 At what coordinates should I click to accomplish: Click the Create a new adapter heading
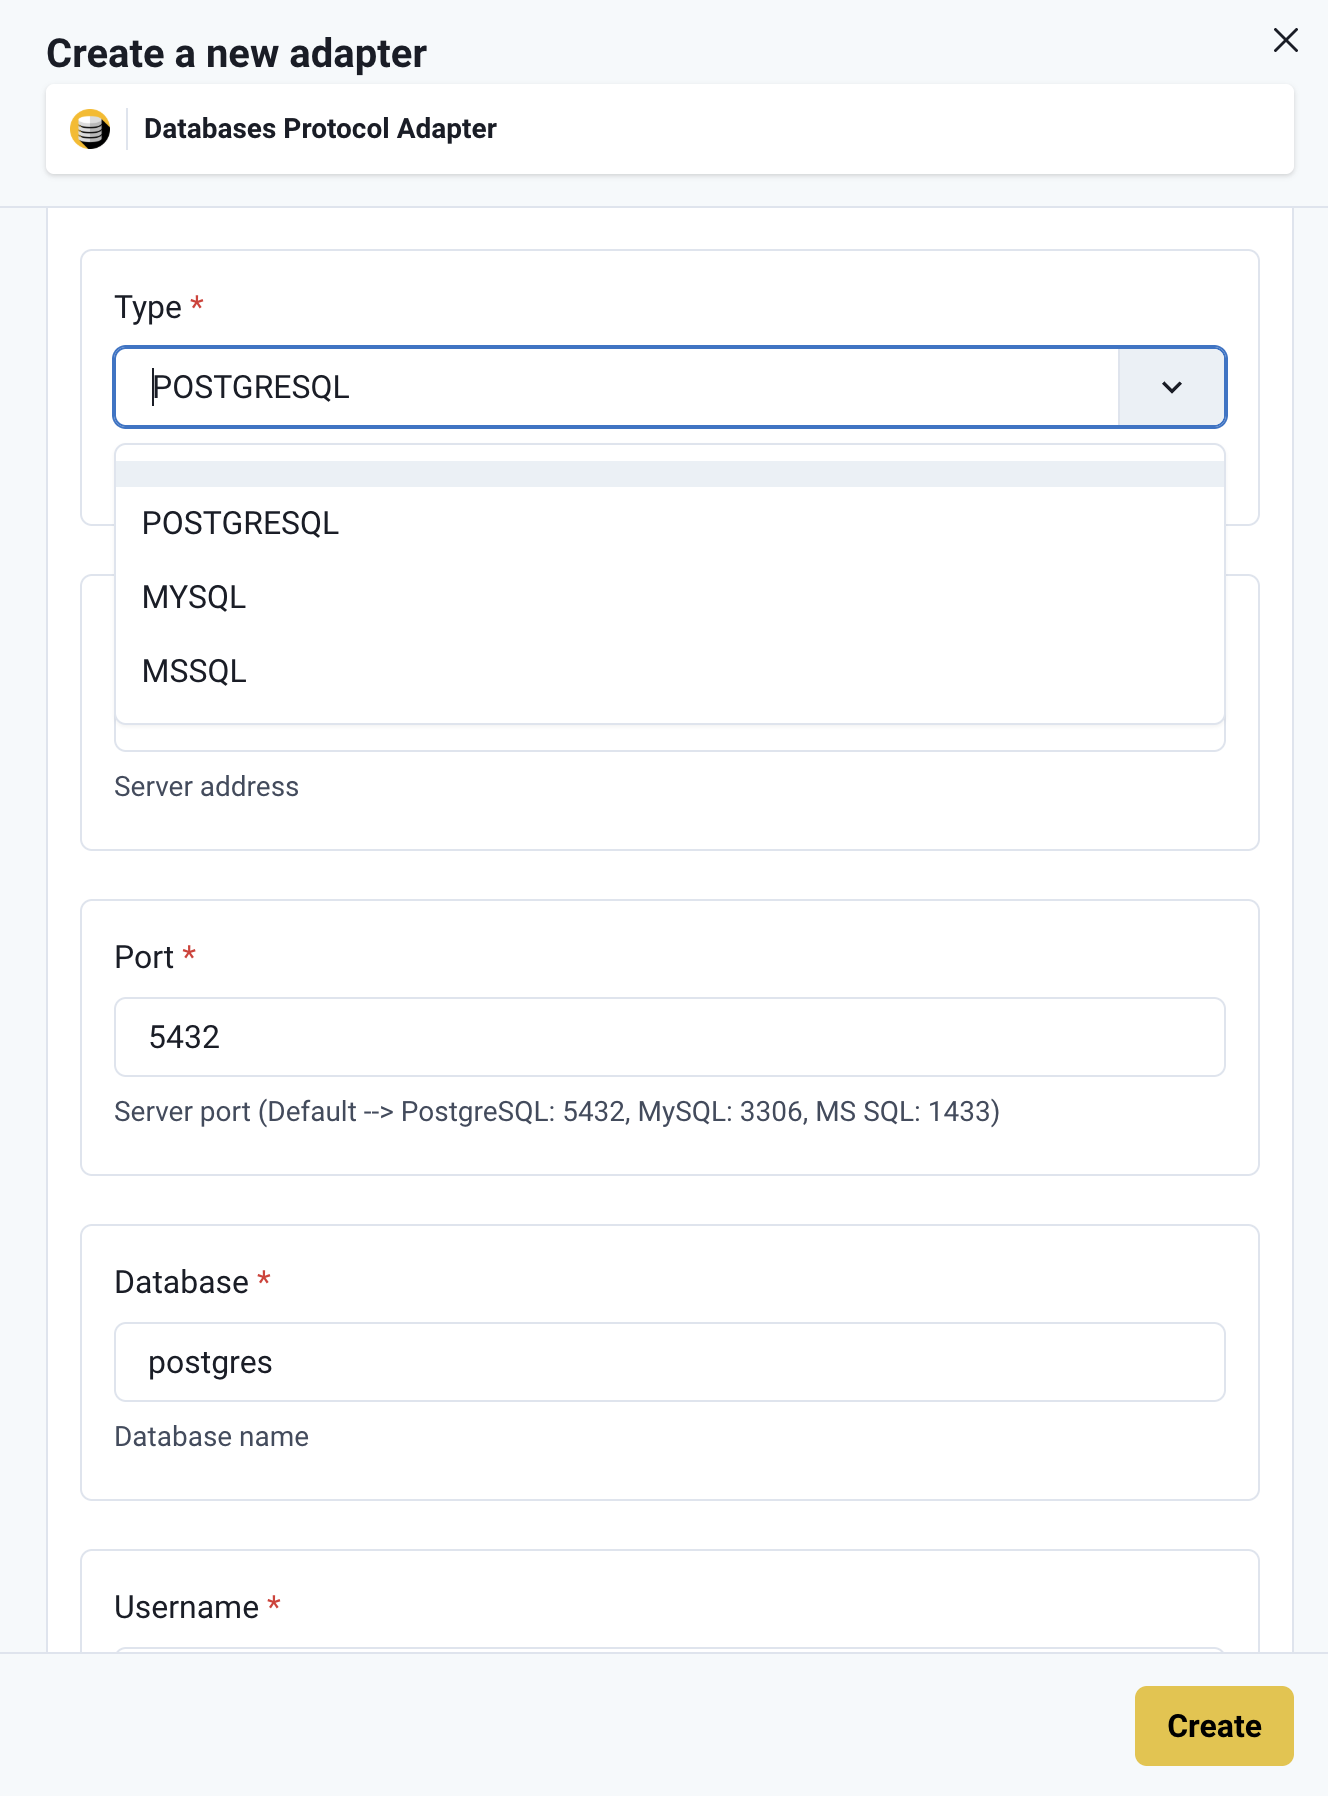coord(237,54)
